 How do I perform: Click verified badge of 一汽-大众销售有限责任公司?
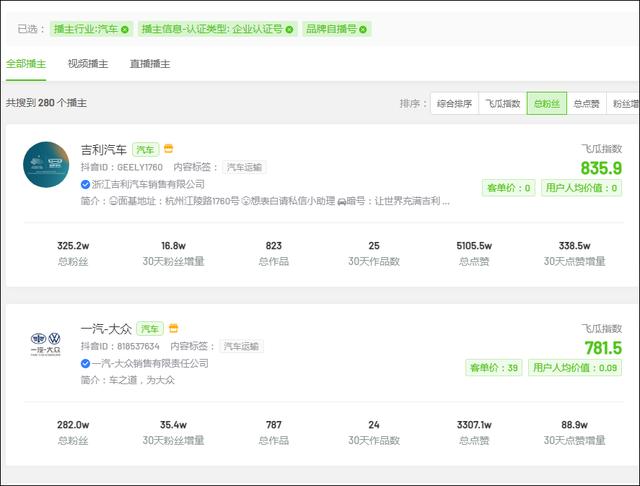(85, 363)
